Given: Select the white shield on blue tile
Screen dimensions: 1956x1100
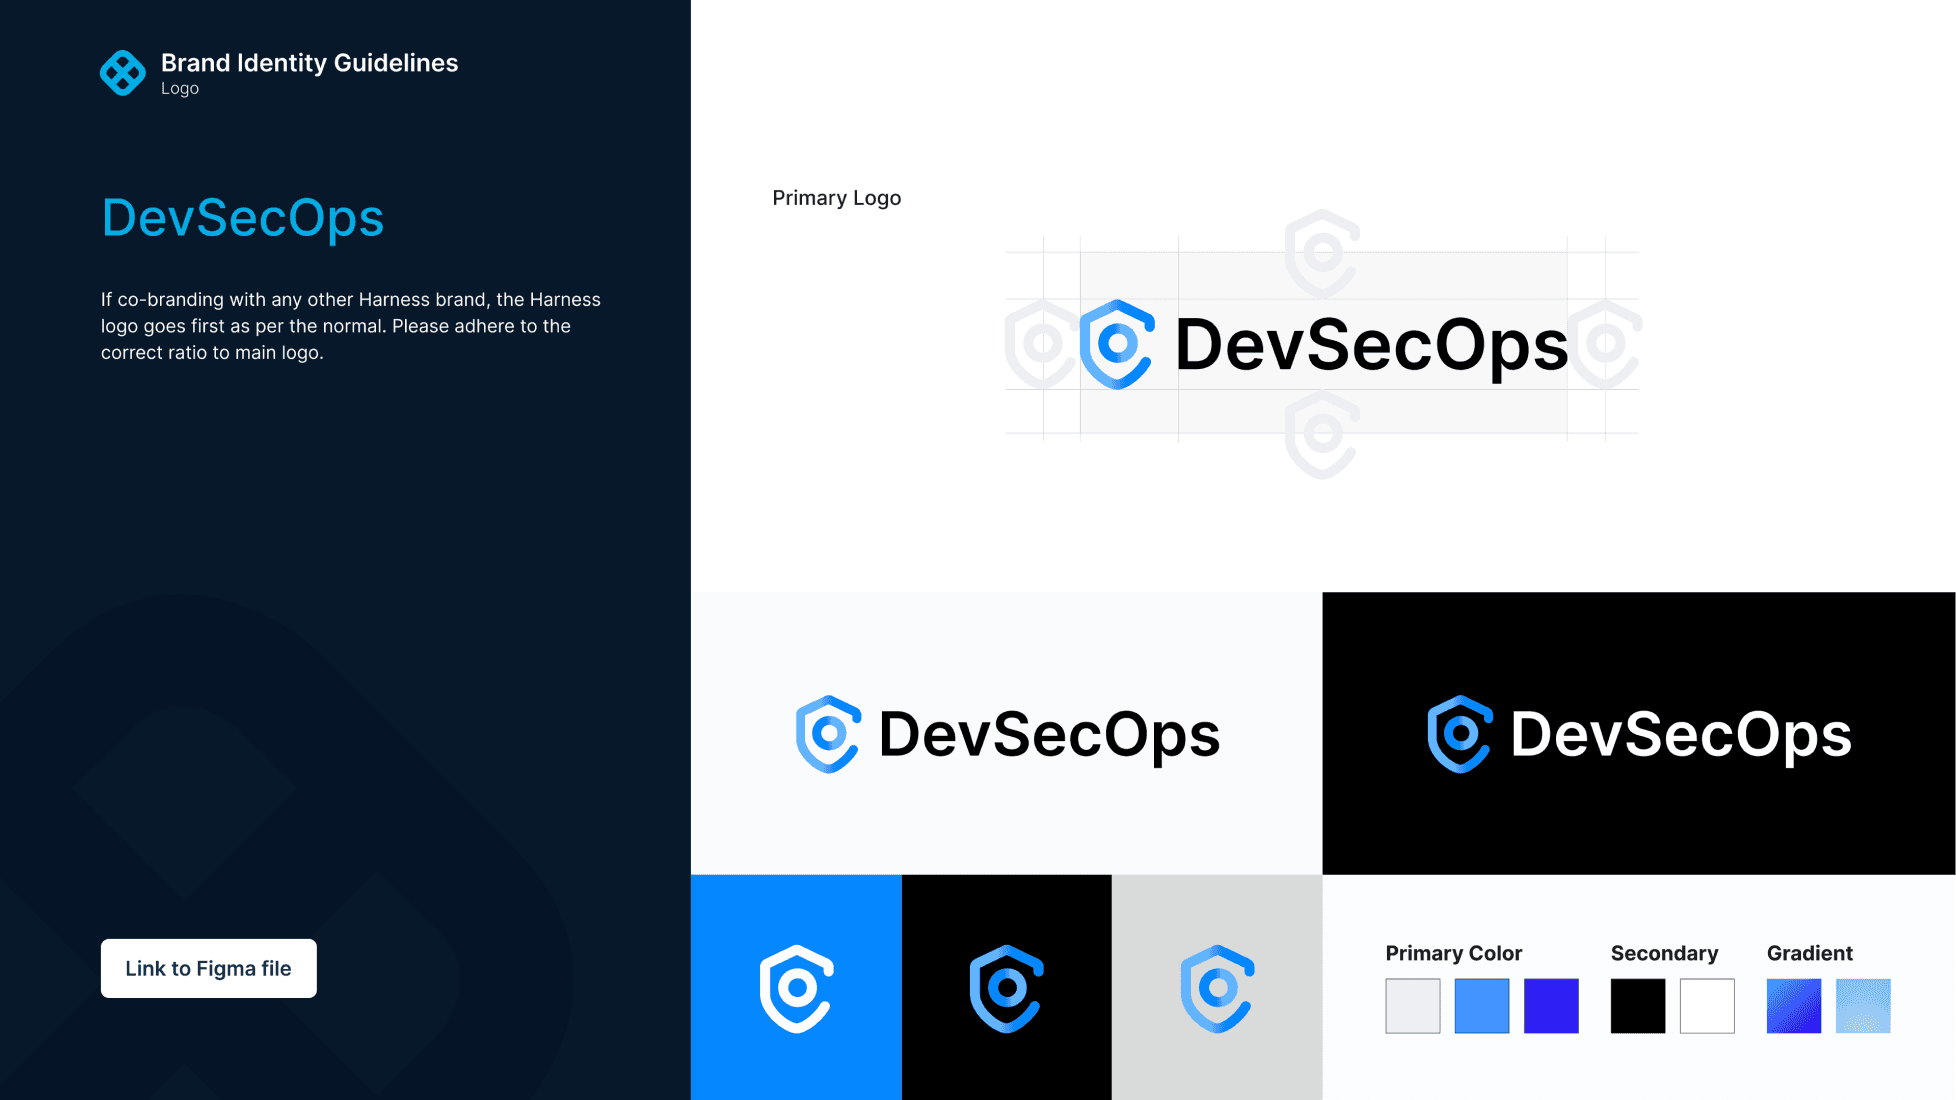Looking at the screenshot, I should [796, 988].
